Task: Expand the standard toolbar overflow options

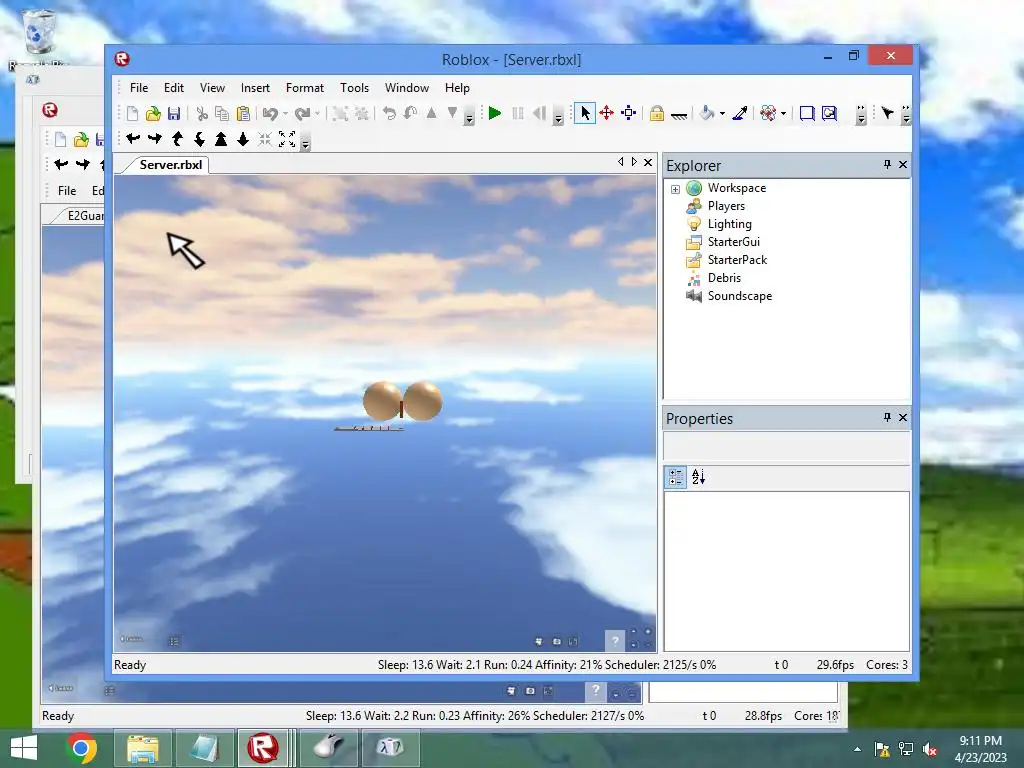Action: [469, 118]
